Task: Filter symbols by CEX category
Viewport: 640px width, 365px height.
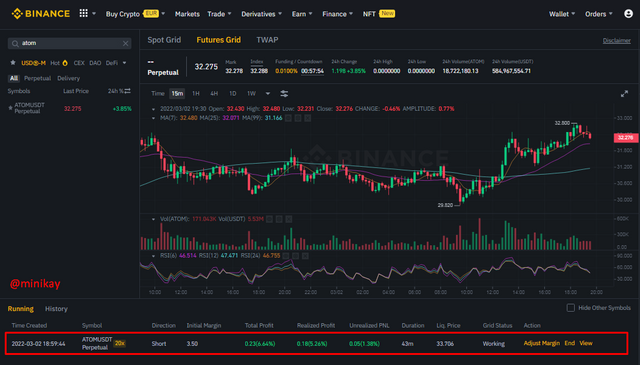Action: [79, 63]
